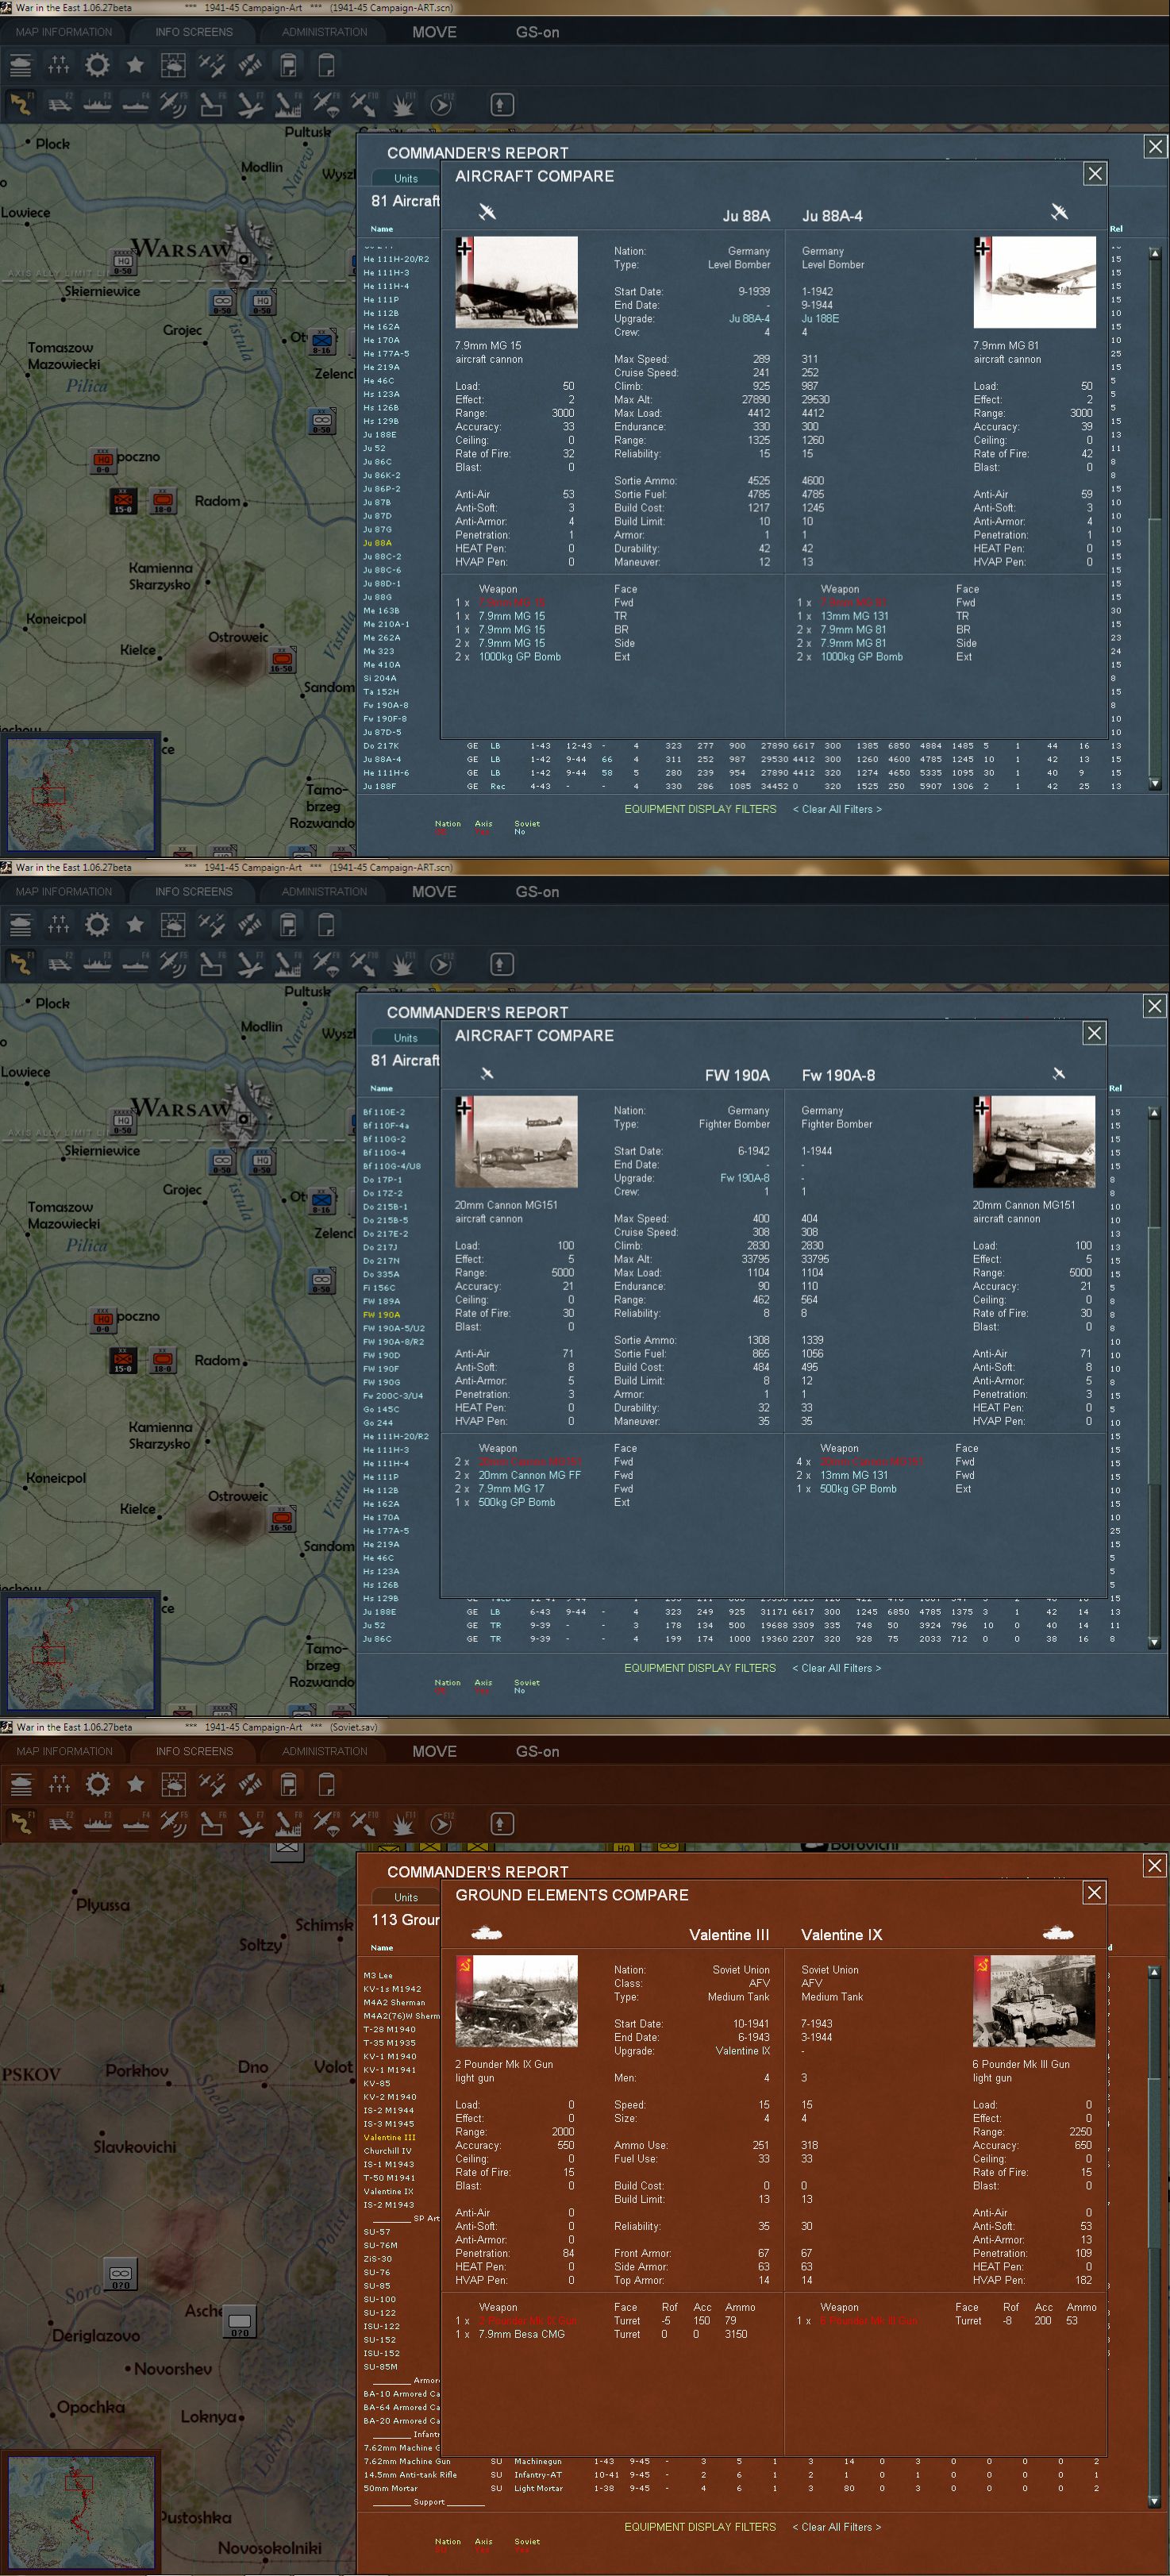Viewport: 1170px width, 2576px height.
Task: Click the soldiers icon in the FW 190A screen toolbar
Action: pyautogui.click(x=59, y=925)
